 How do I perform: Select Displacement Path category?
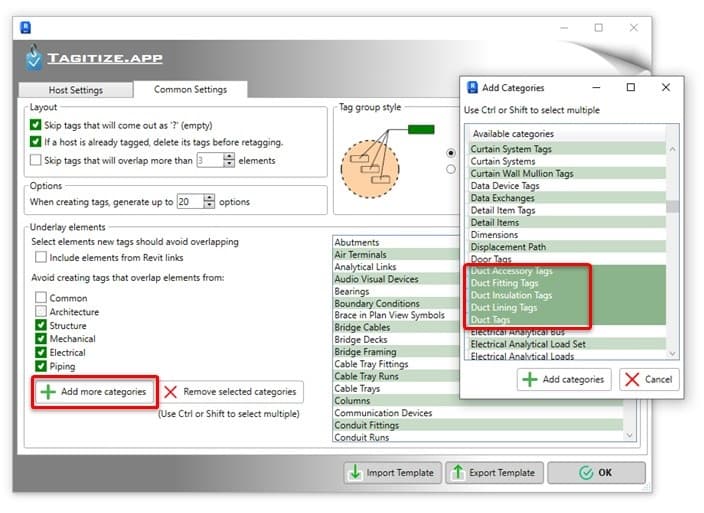[568, 246]
